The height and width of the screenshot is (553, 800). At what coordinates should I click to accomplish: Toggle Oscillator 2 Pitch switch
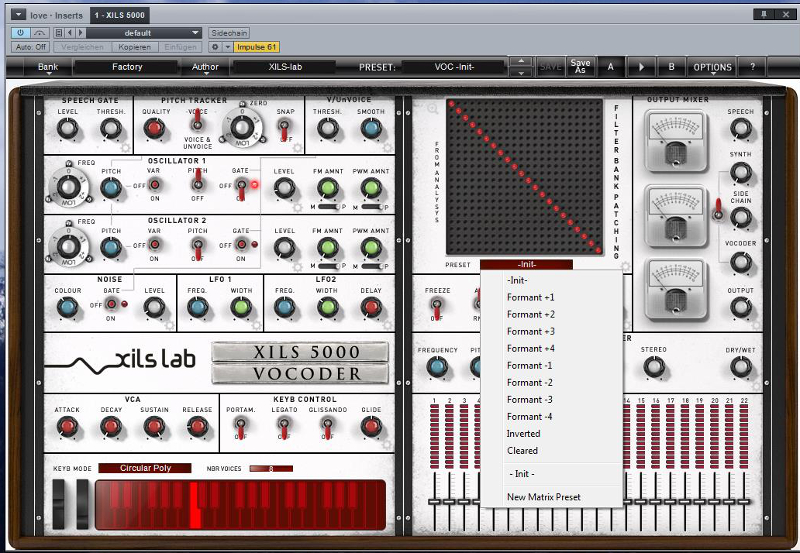pyautogui.click(x=197, y=248)
